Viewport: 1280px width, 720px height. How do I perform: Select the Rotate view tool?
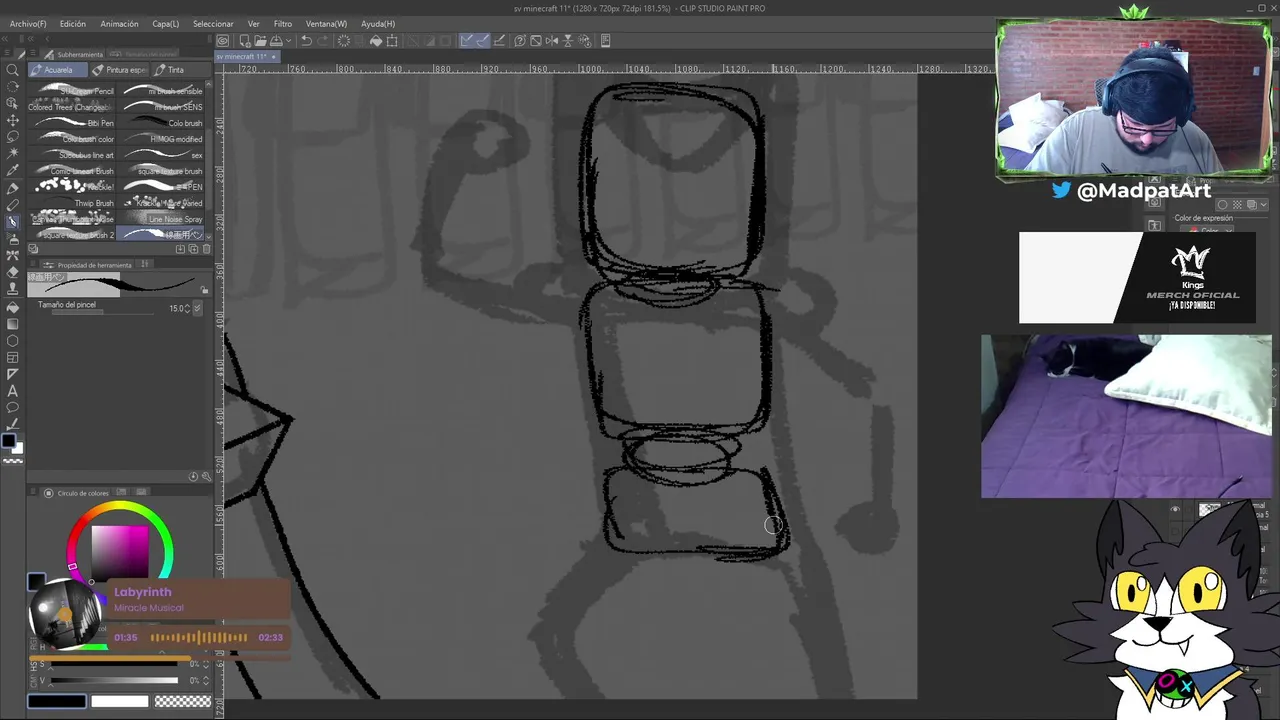point(13,86)
